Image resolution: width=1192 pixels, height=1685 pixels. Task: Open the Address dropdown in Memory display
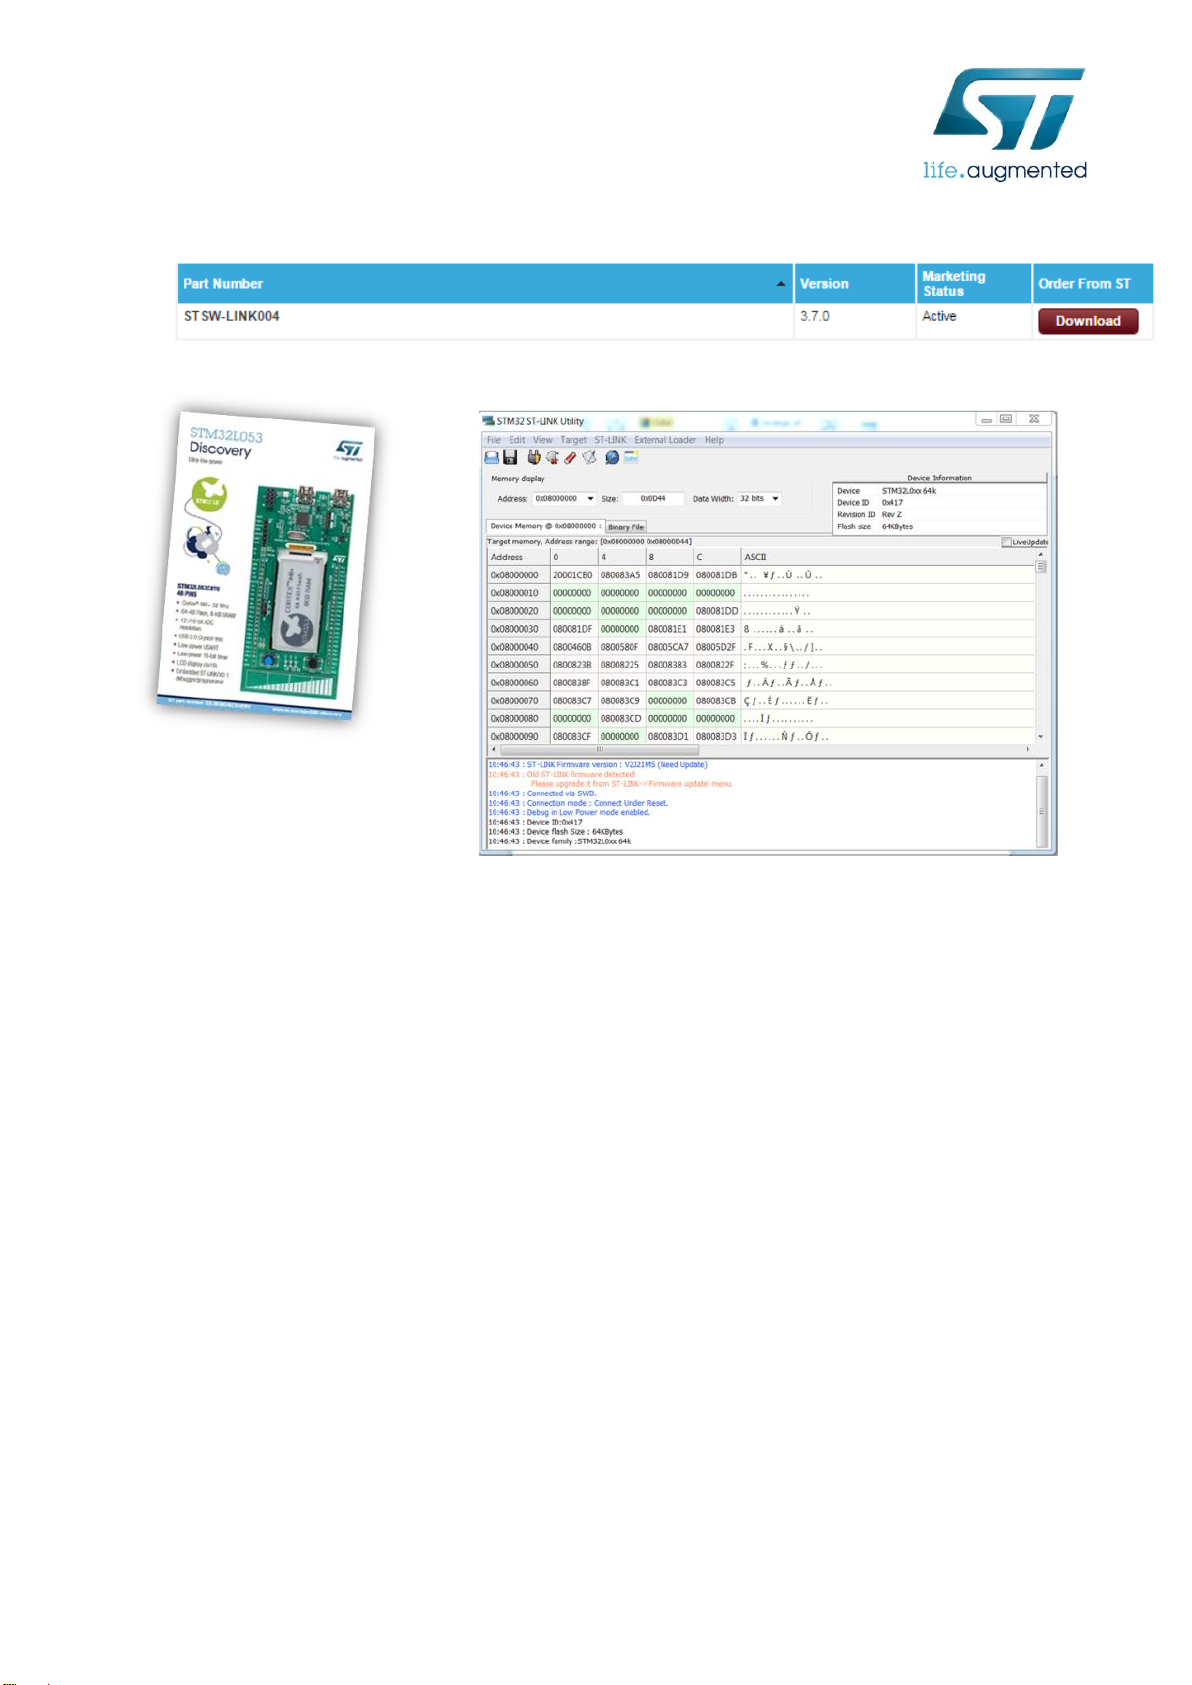[590, 498]
